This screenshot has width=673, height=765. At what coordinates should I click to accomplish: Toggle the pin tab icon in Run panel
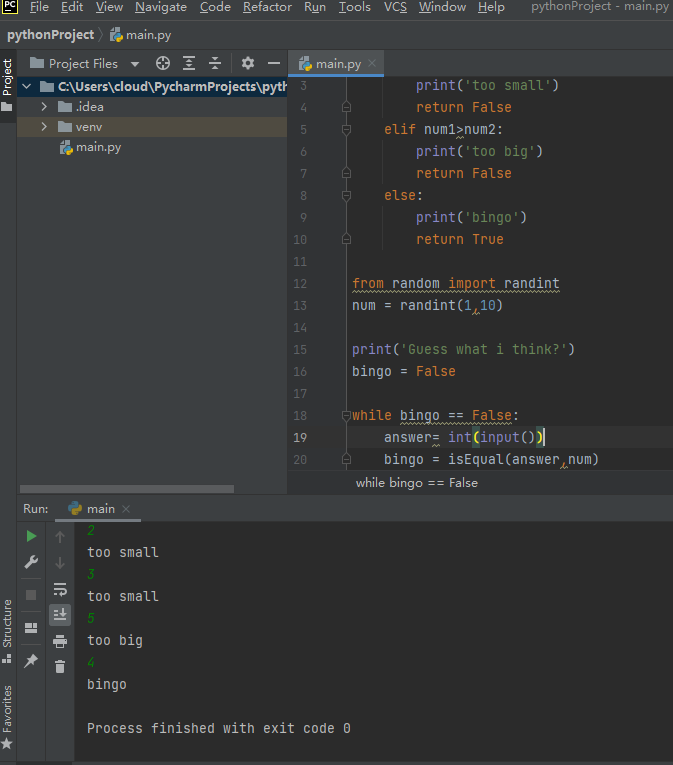pos(31,661)
